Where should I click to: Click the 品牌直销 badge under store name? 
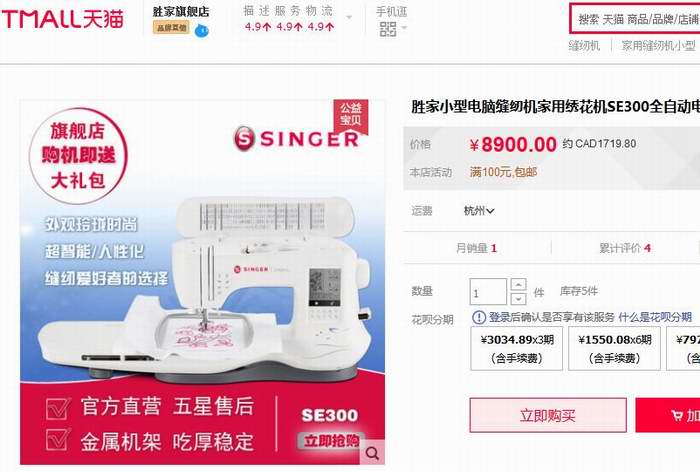(171, 28)
